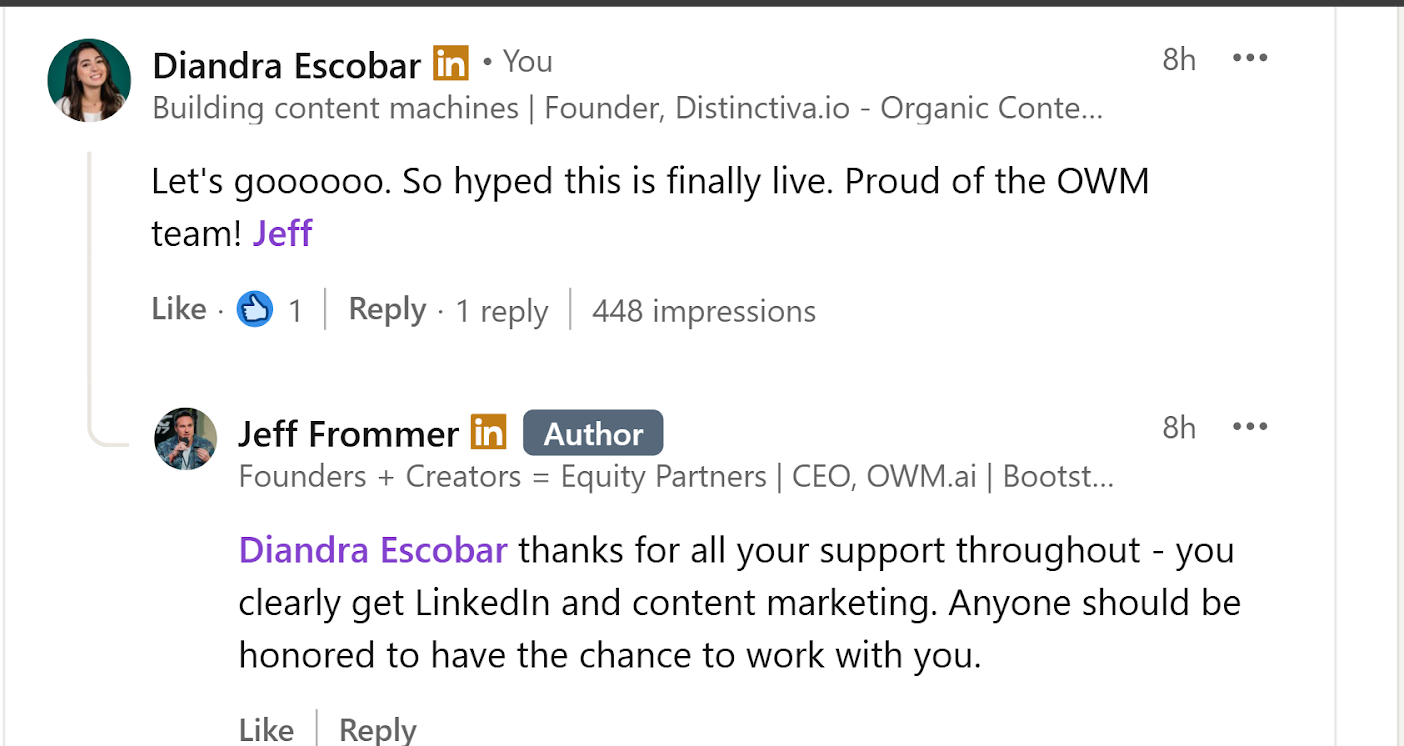Click the Author badge
Screen dimensions: 1404x746
593,433
